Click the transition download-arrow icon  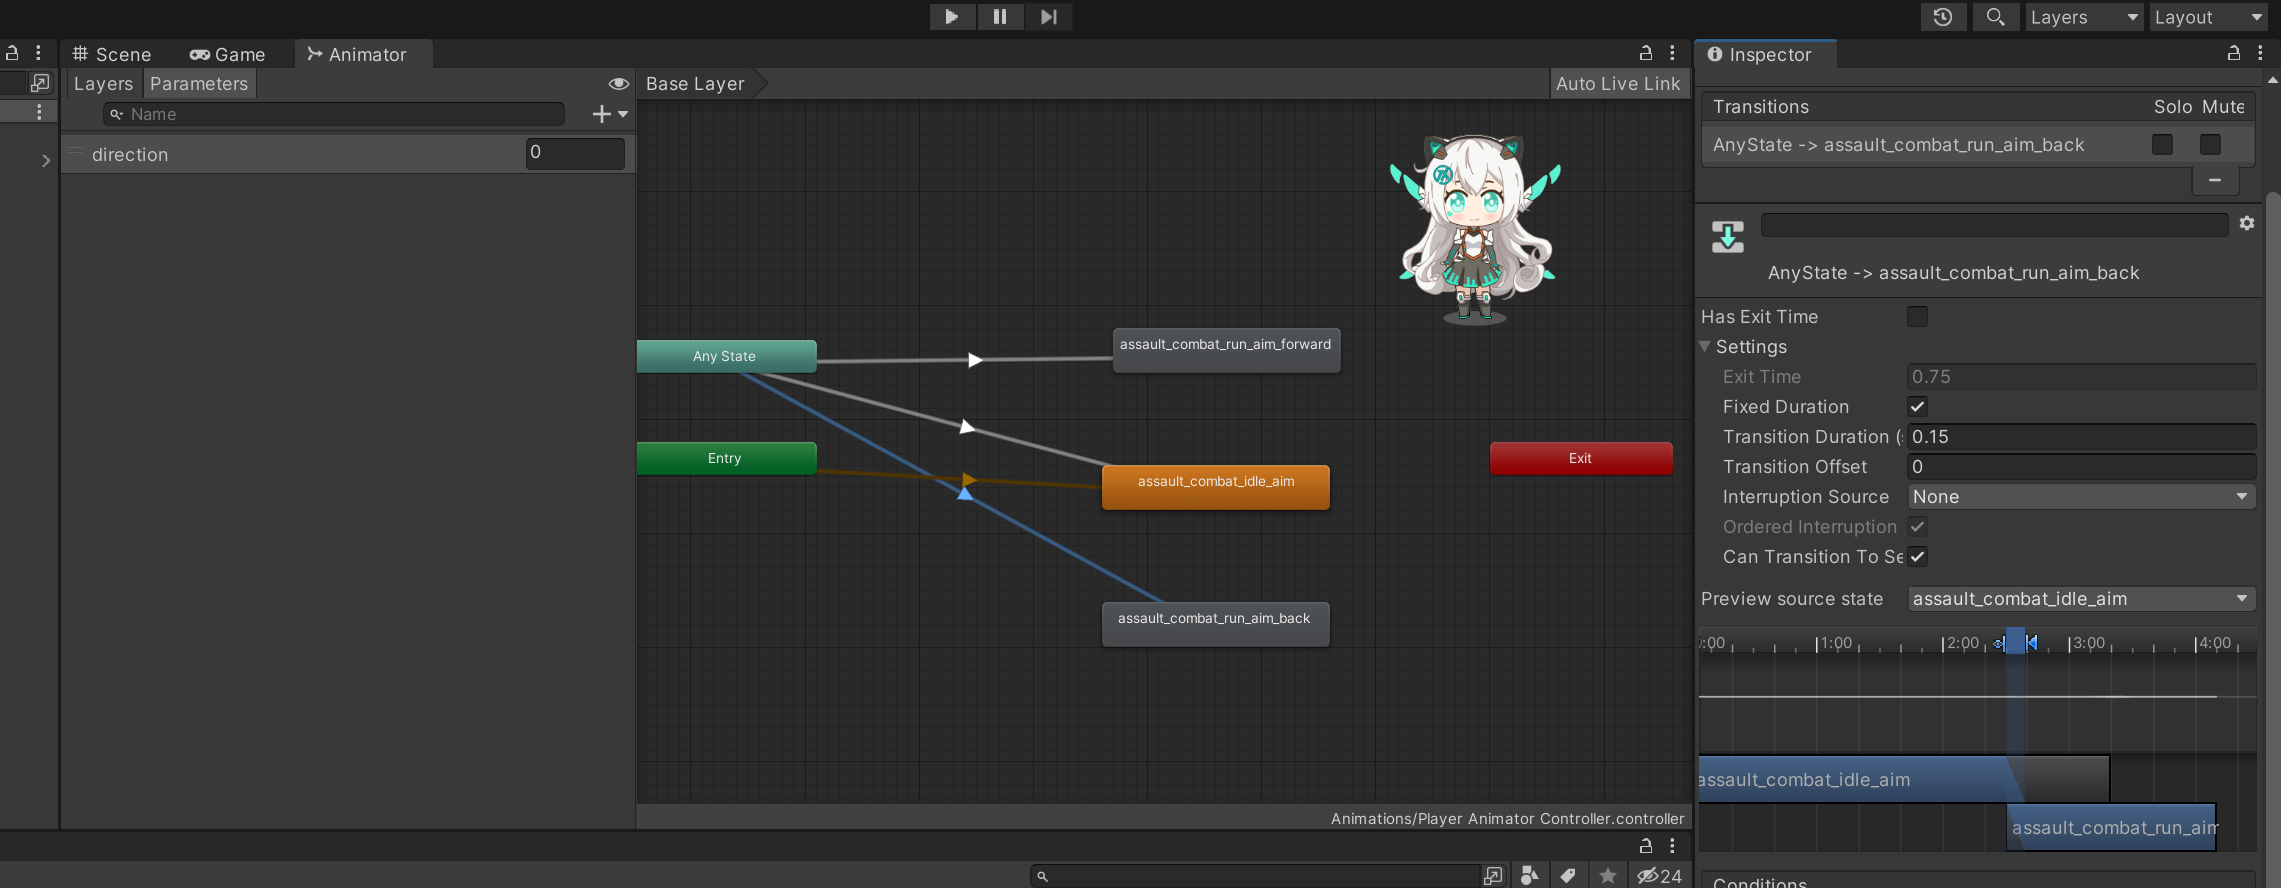coord(1728,237)
